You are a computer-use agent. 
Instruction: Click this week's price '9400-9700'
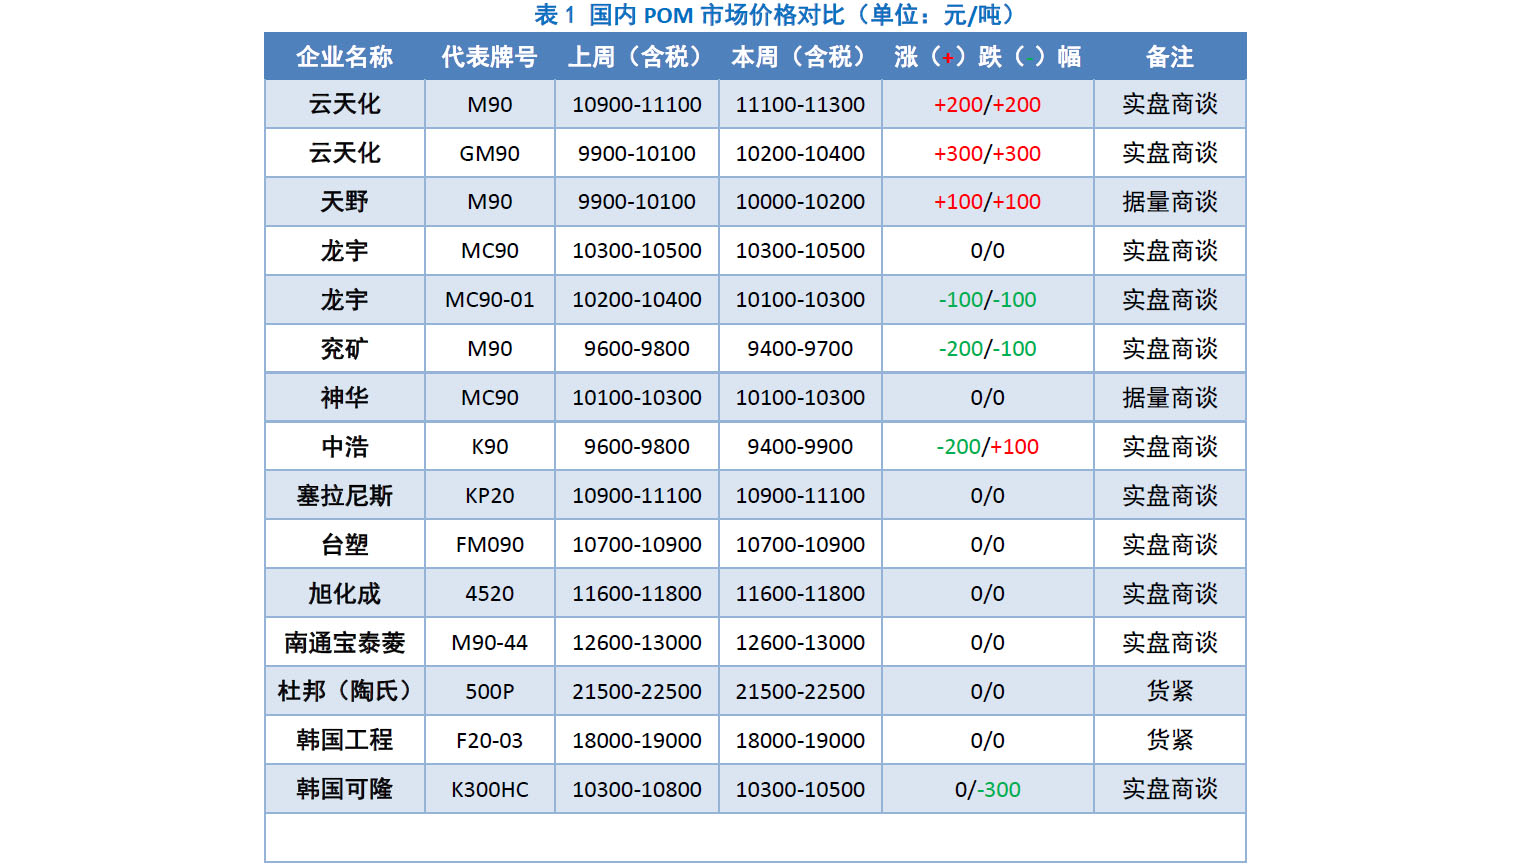[x=800, y=349]
